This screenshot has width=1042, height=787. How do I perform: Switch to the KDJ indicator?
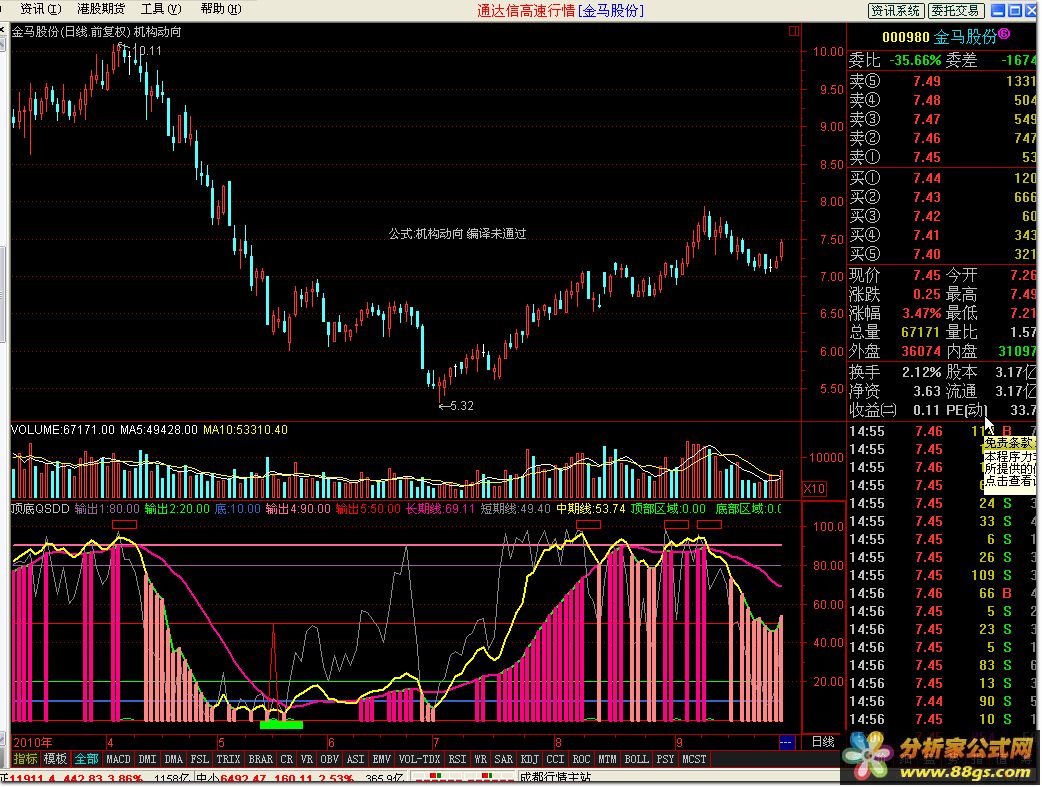[530, 758]
